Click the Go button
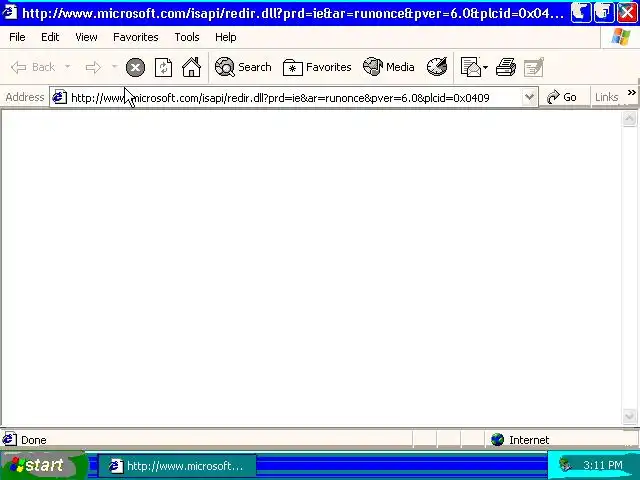 (562, 97)
